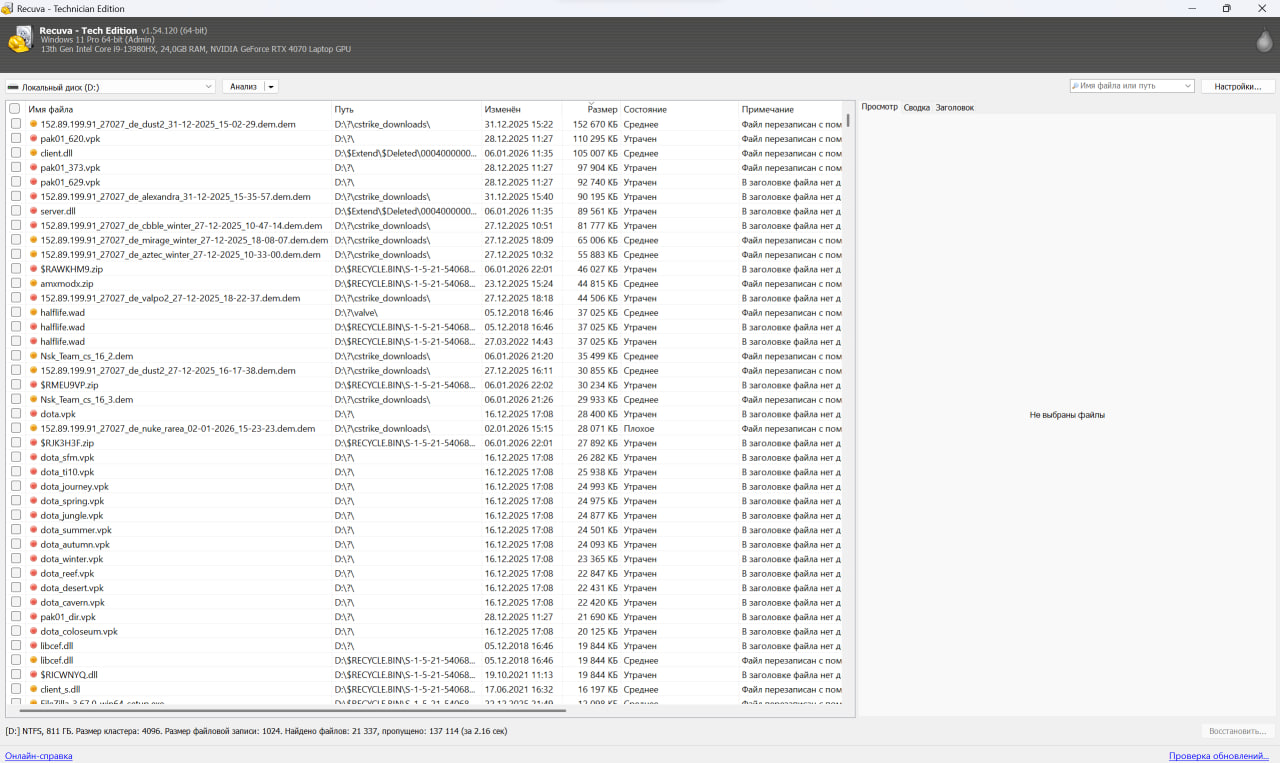Viewport: 1280px width, 763px height.
Task: Click the red status dot beside server.dll
Action: click(x=33, y=211)
